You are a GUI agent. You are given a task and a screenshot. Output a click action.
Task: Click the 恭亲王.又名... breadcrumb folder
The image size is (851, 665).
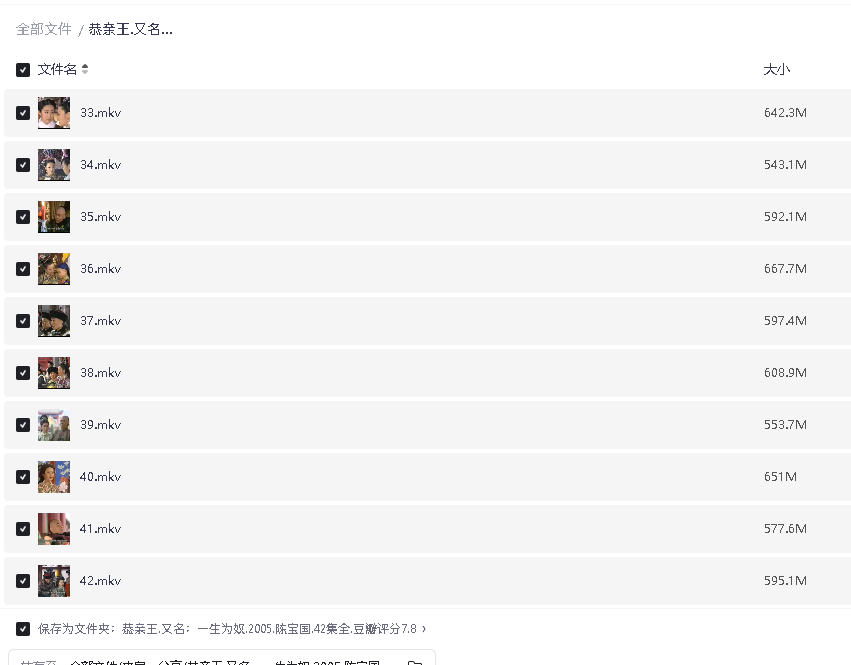(x=130, y=29)
